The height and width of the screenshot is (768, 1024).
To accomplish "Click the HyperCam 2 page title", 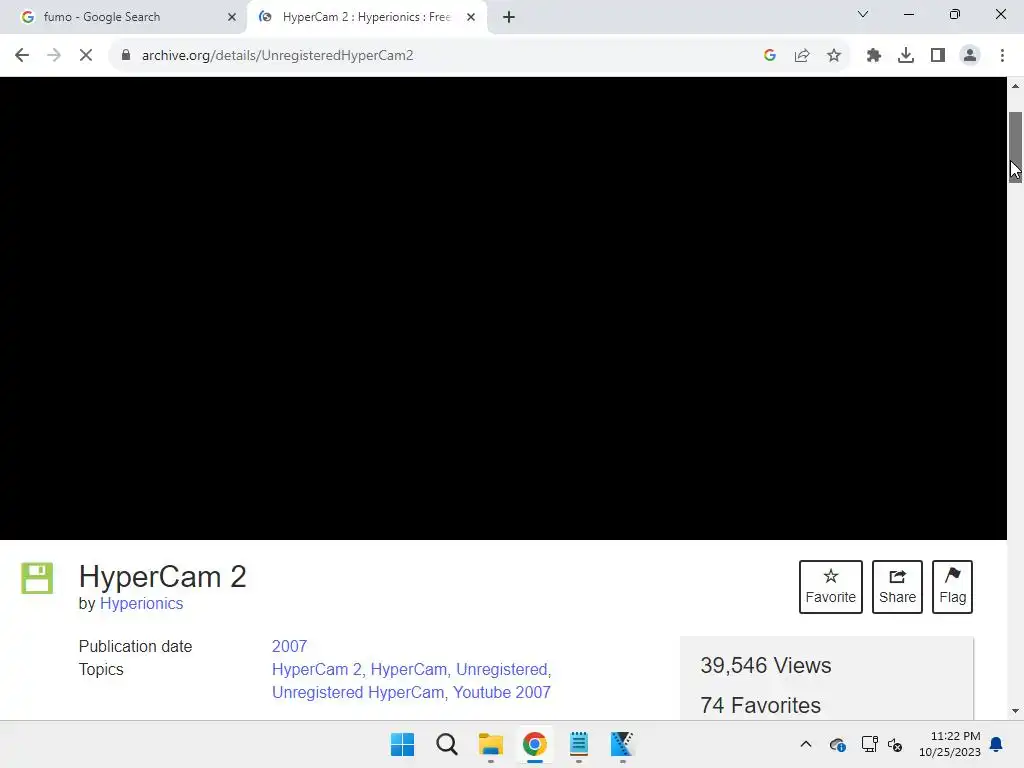I will [x=163, y=577].
